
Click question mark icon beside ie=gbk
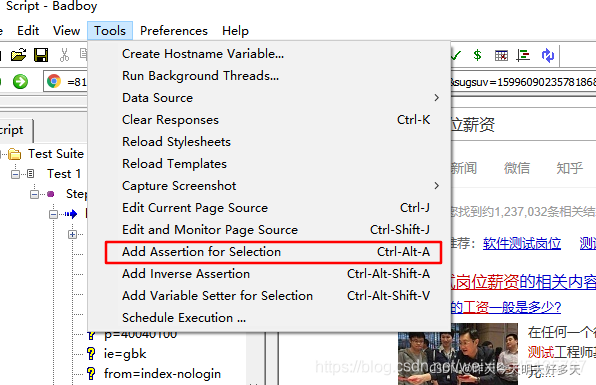(x=91, y=354)
